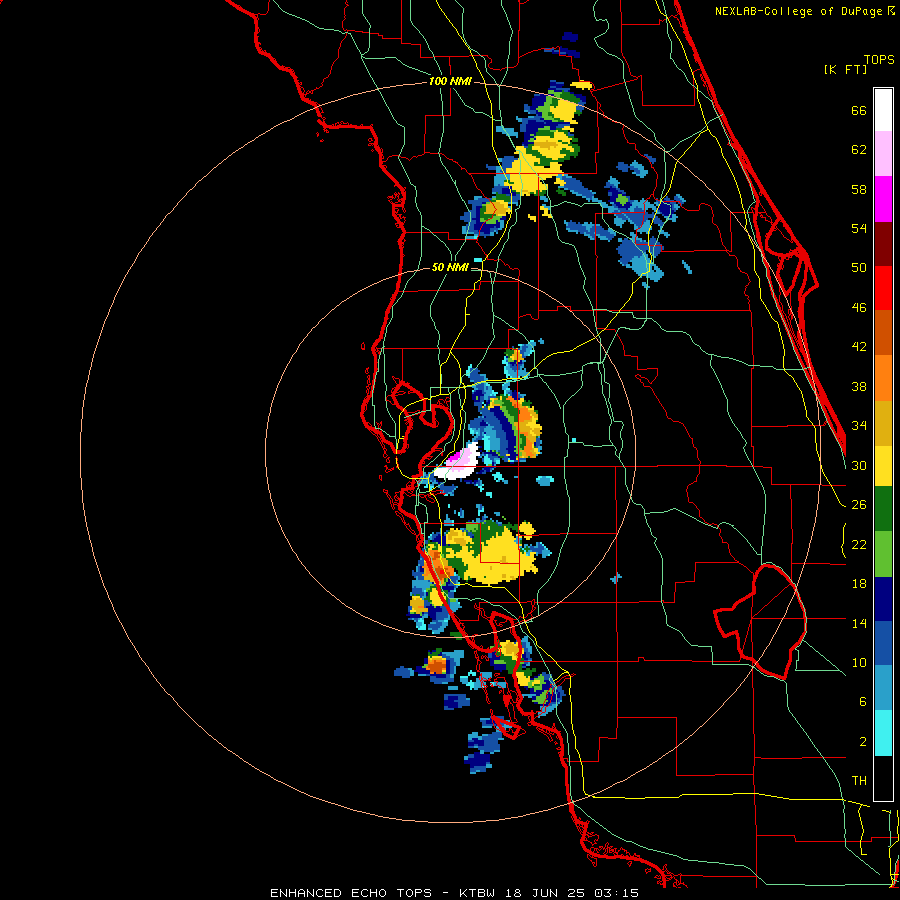Image resolution: width=900 pixels, height=900 pixels.
Task: Click the cyan 2 kft legend swatch
Action: pos(883,733)
